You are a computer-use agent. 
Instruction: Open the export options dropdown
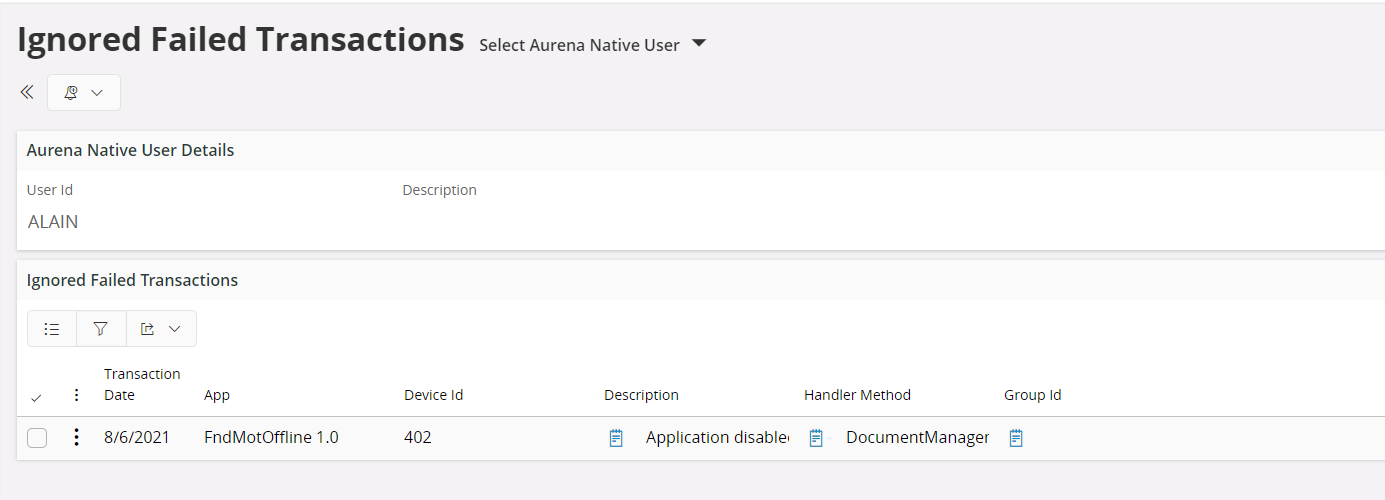click(161, 328)
